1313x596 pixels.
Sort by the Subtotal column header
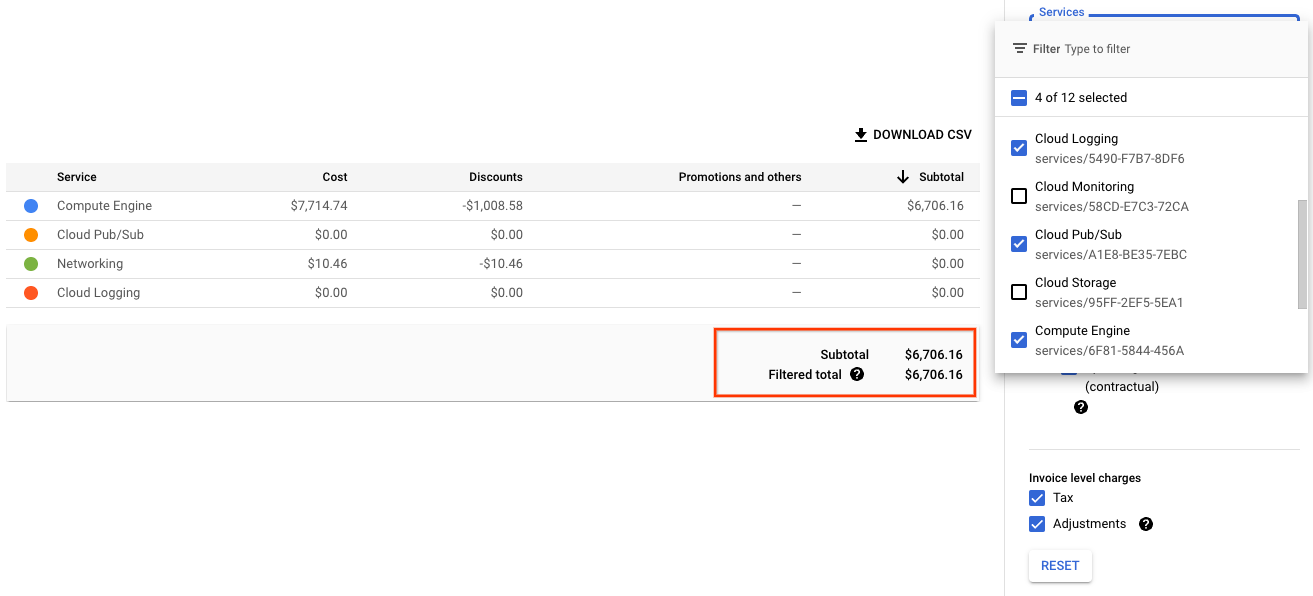click(941, 177)
